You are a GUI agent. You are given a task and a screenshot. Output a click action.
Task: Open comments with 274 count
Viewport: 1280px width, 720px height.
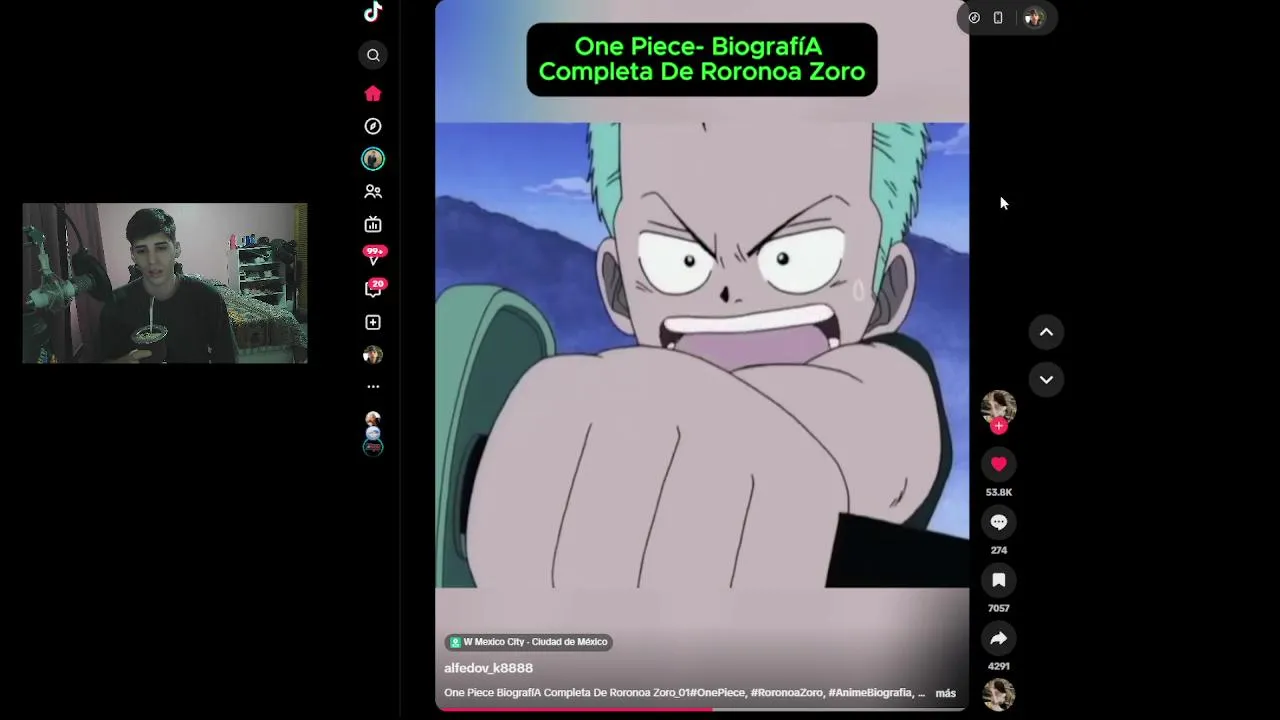998,522
